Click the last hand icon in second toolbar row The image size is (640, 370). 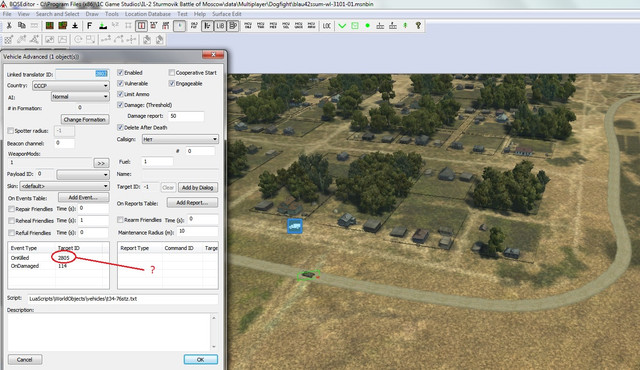coord(160,40)
